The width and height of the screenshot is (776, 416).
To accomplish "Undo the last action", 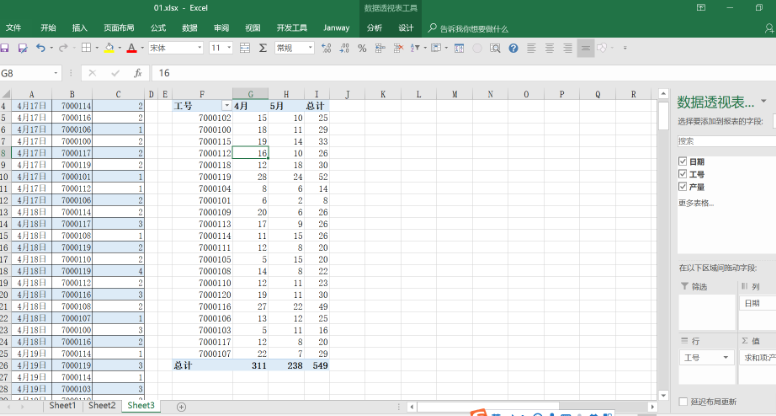I will click(41, 48).
